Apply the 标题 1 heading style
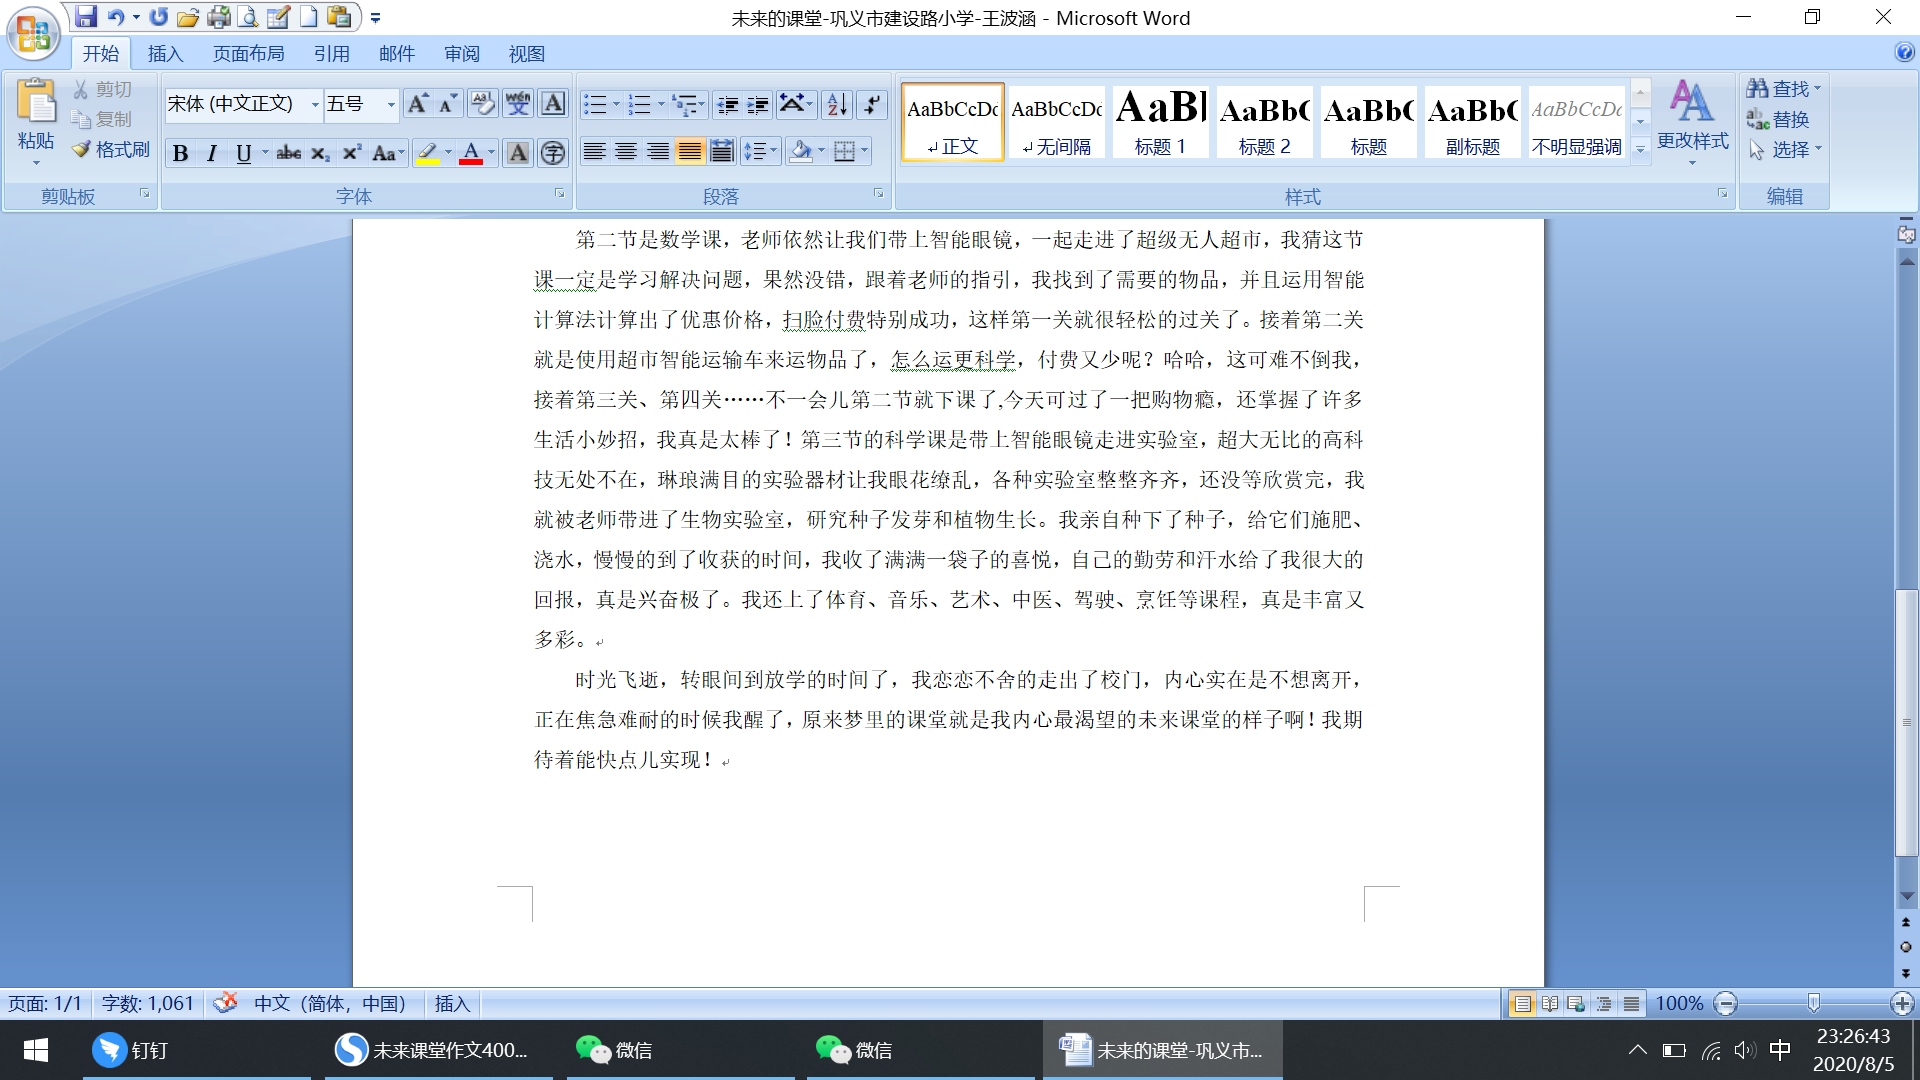Image resolution: width=1920 pixels, height=1080 pixels. coord(1160,121)
